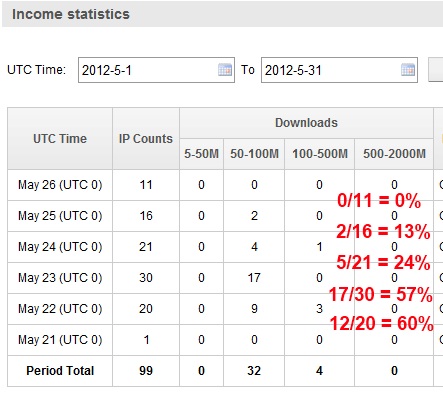Click the start date field 2012-5-1
The width and height of the screenshot is (443, 399).
[156, 70]
